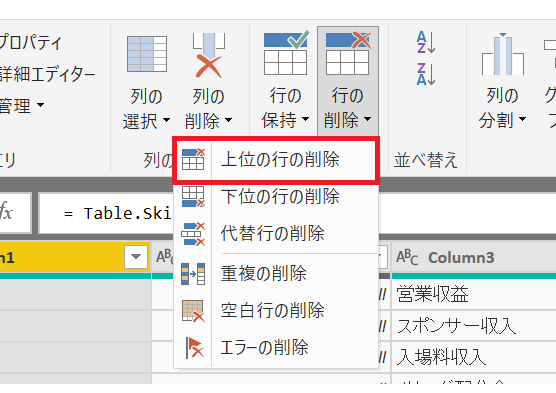
Task: Choose 代替行の削除 from the menu
Action: point(276,233)
